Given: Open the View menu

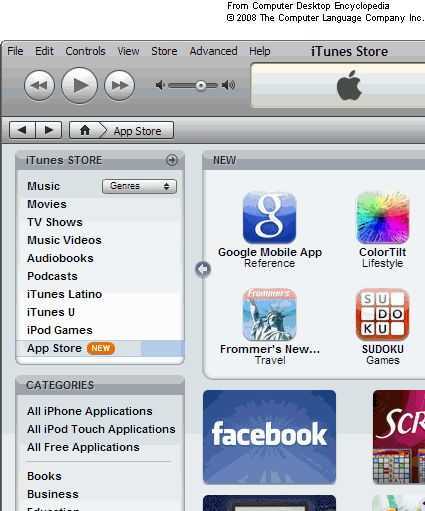Looking at the screenshot, I should pos(128,51).
